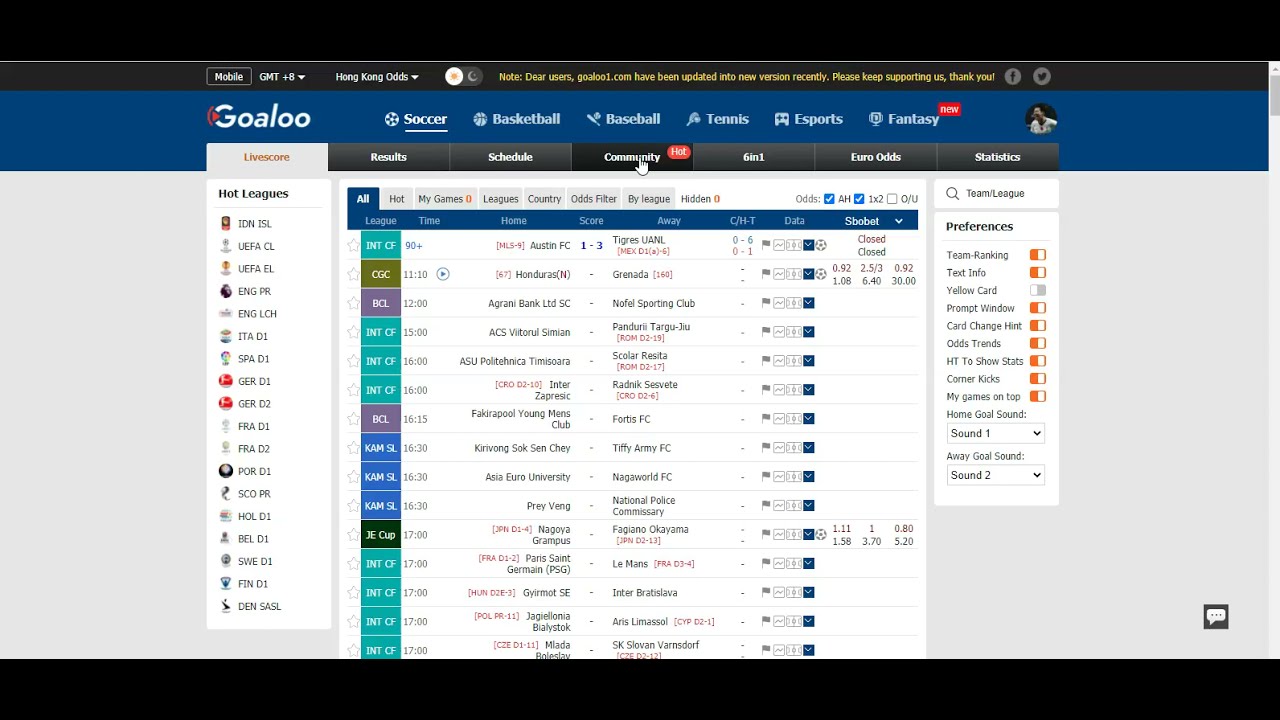
Task: Open the GMT +8 timezone dropdown
Action: click(282, 77)
